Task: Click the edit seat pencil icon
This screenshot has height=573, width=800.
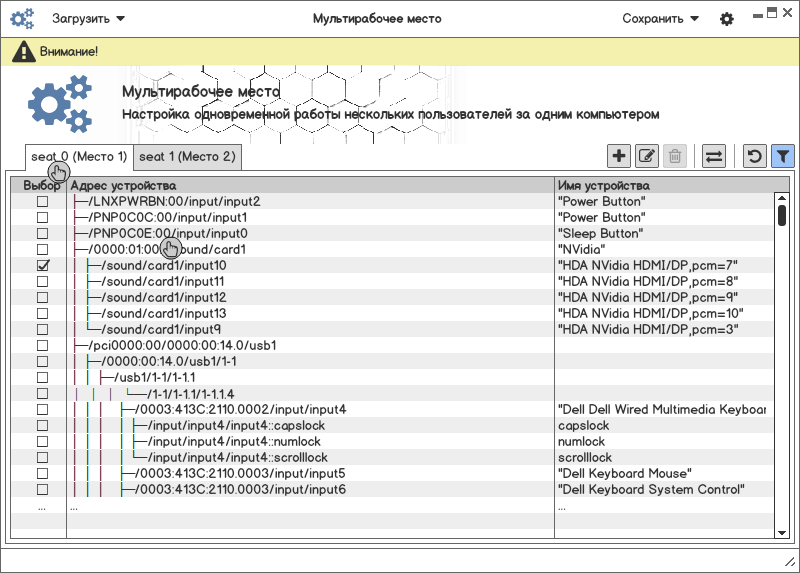Action: pyautogui.click(x=647, y=156)
